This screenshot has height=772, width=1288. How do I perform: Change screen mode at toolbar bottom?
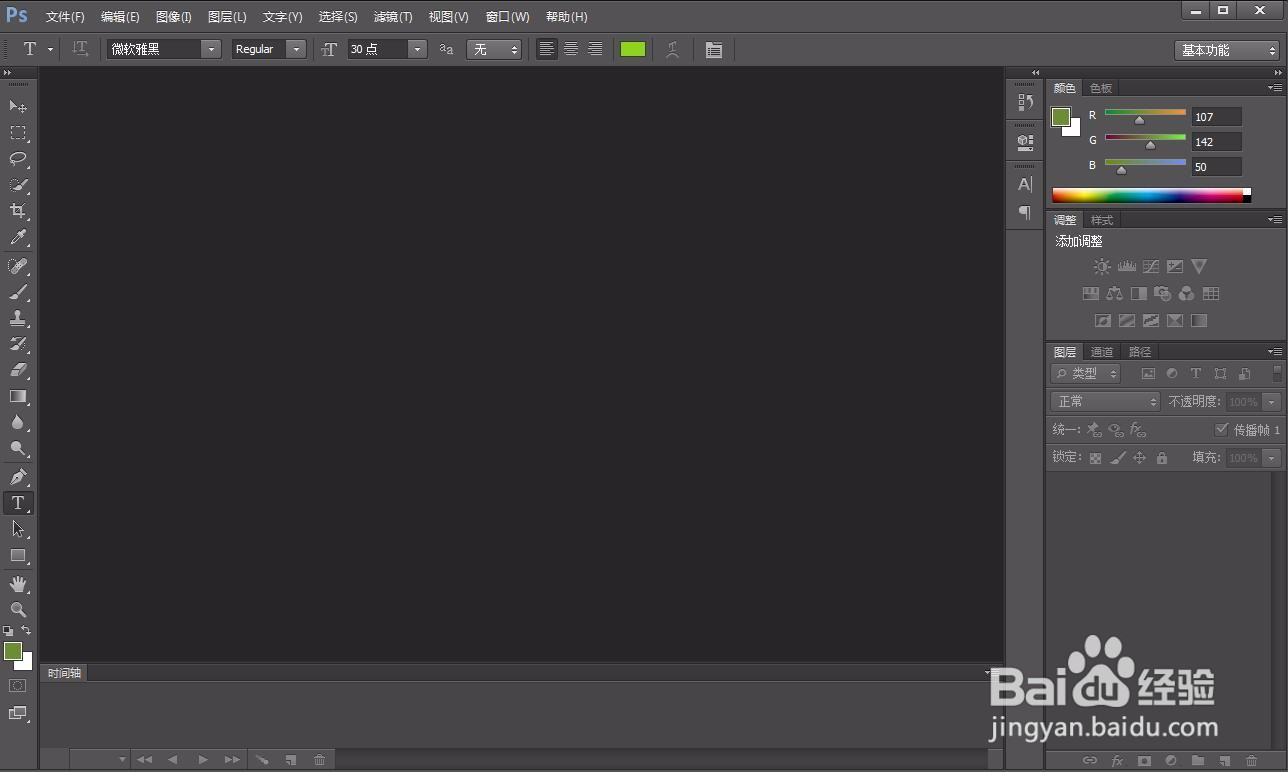(x=18, y=713)
